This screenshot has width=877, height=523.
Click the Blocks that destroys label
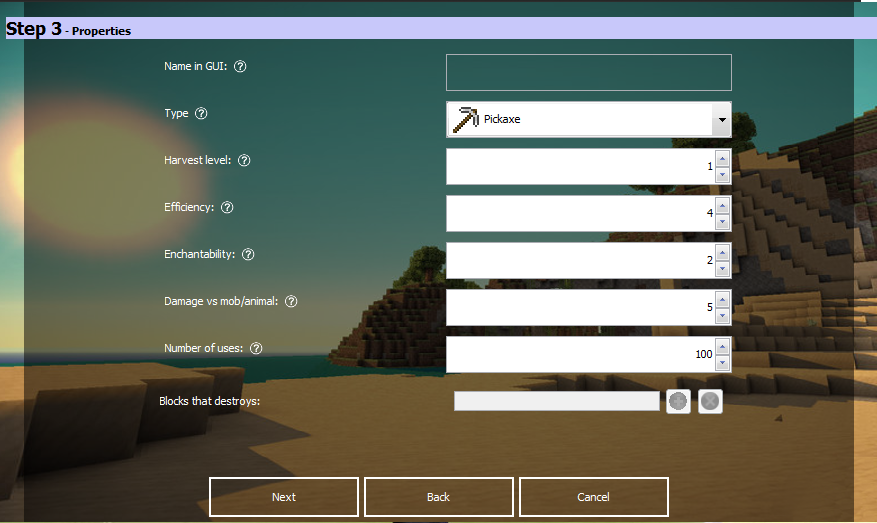point(209,401)
